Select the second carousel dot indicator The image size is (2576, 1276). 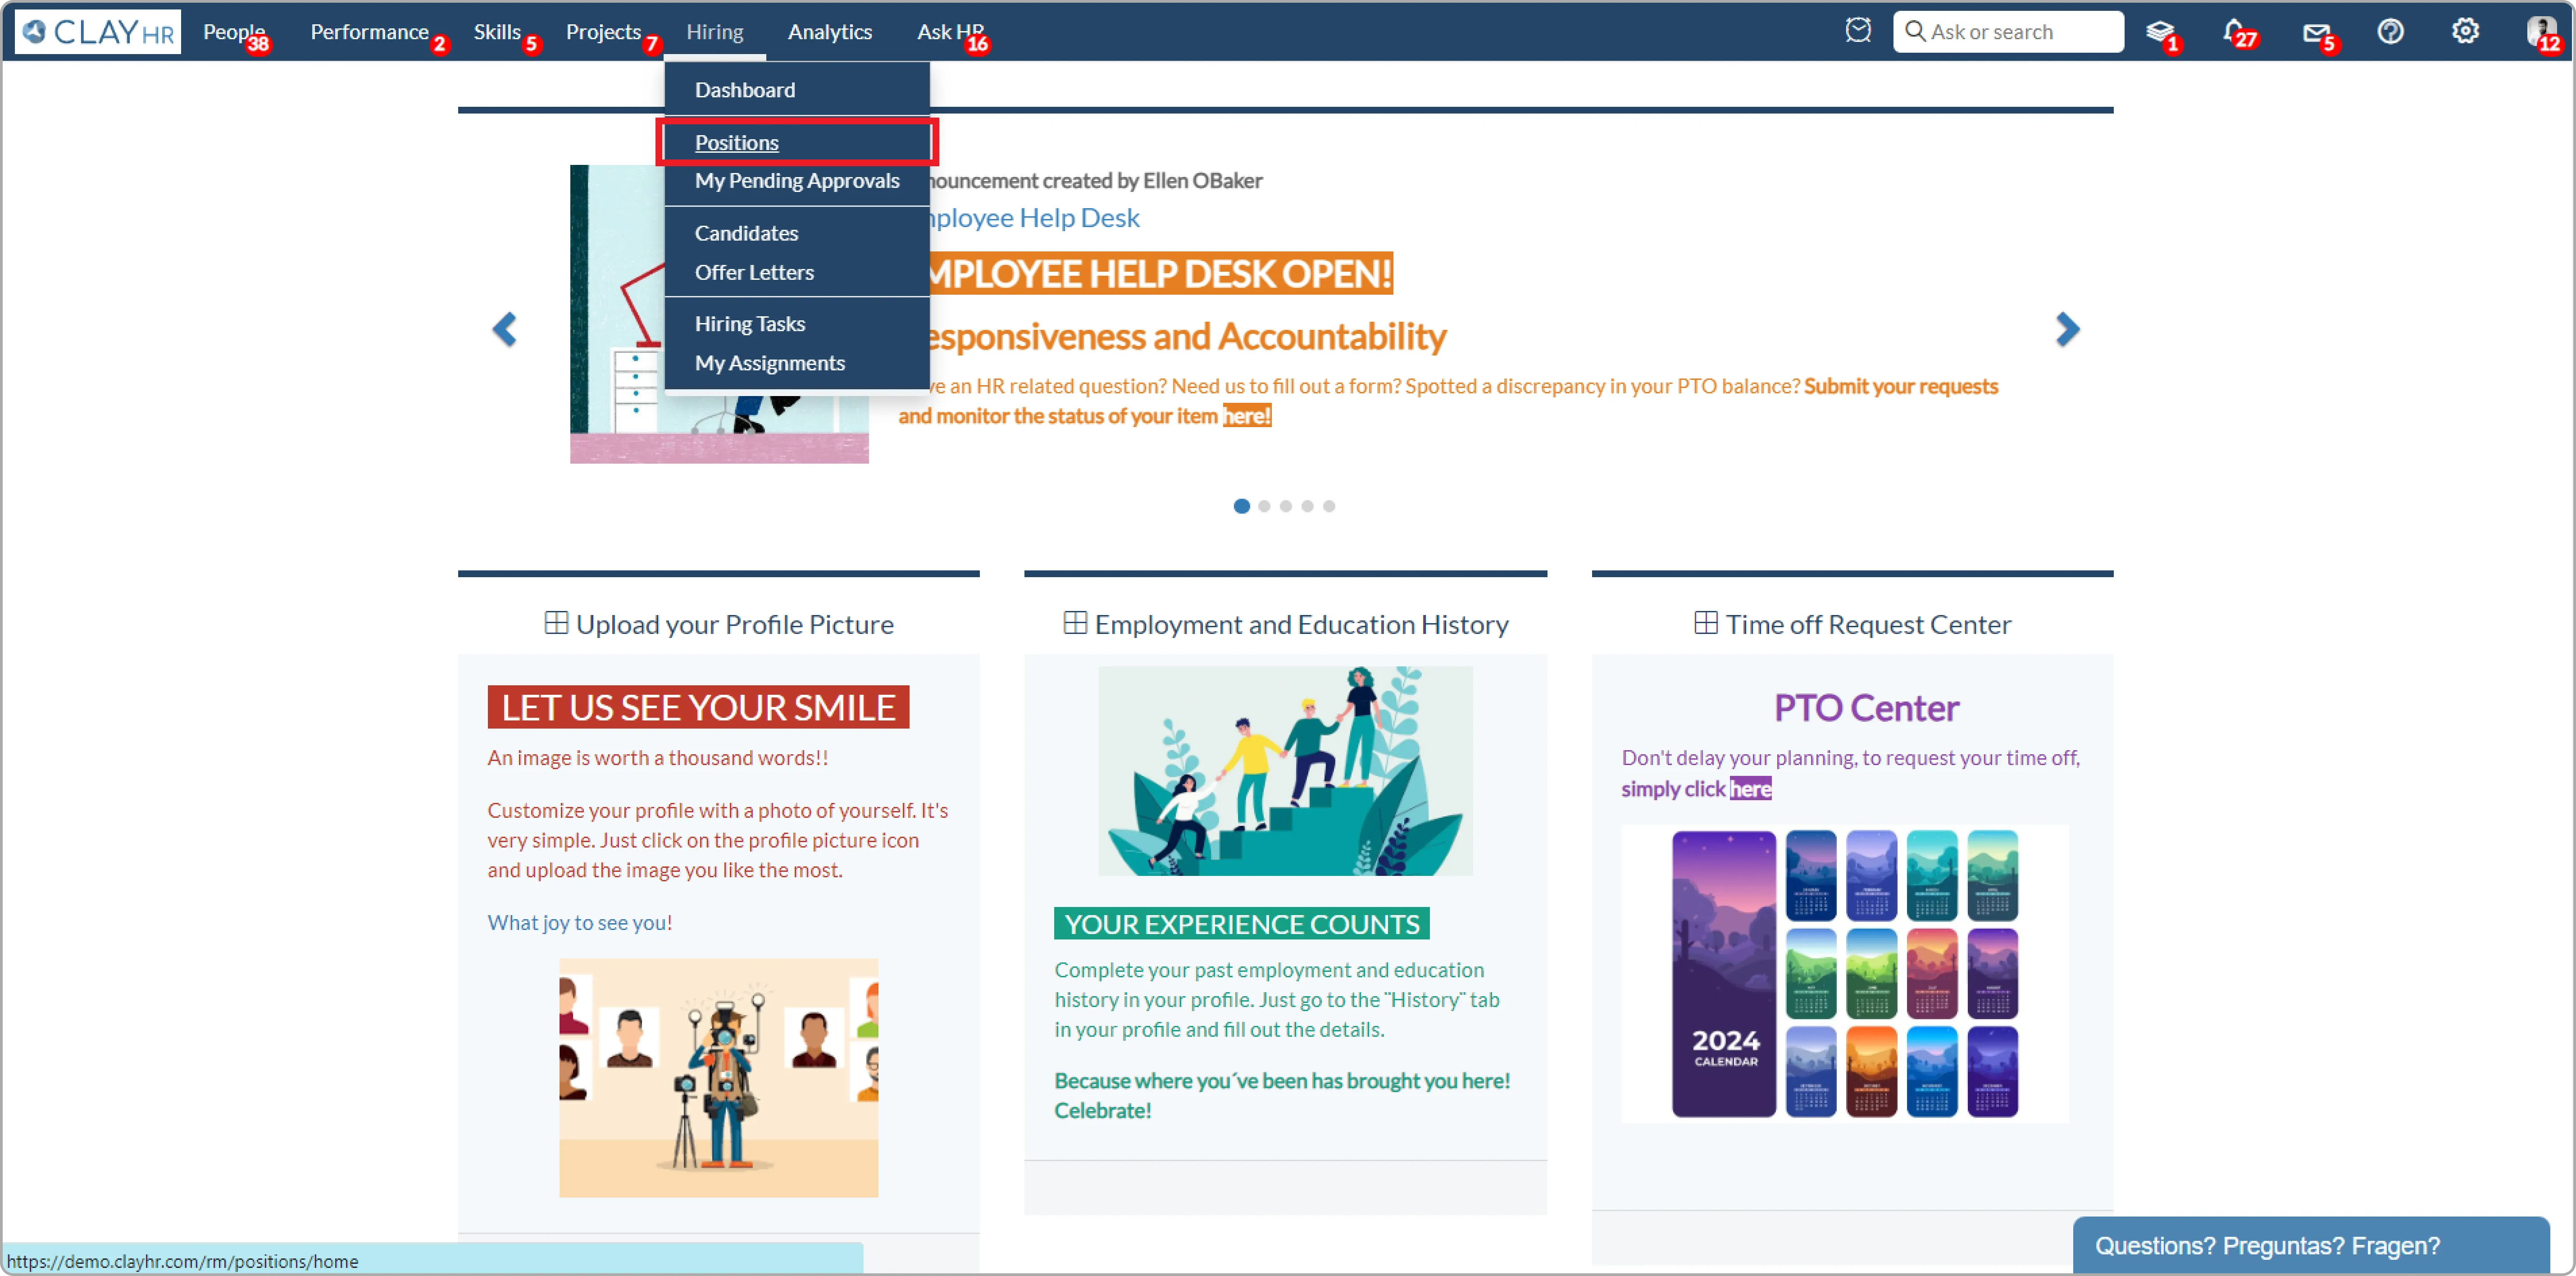1264,506
